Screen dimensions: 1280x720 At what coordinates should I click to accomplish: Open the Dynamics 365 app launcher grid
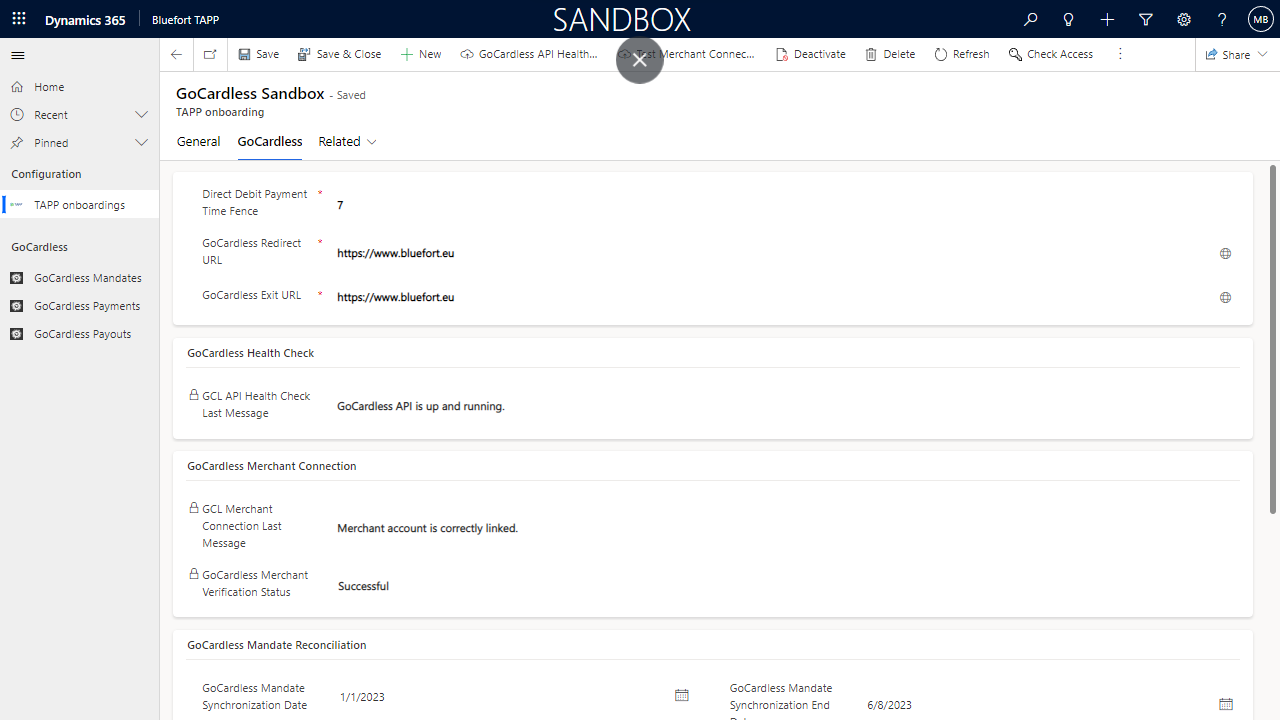19,19
